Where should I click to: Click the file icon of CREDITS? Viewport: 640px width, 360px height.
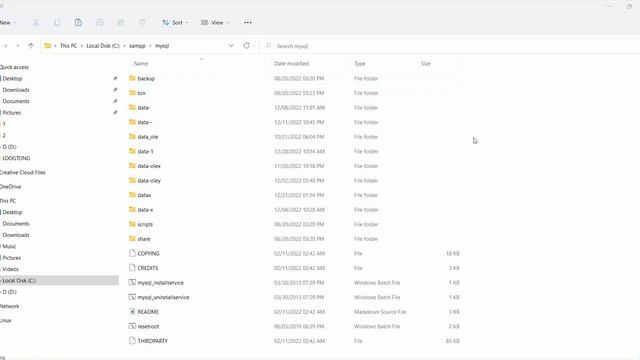click(x=132, y=268)
